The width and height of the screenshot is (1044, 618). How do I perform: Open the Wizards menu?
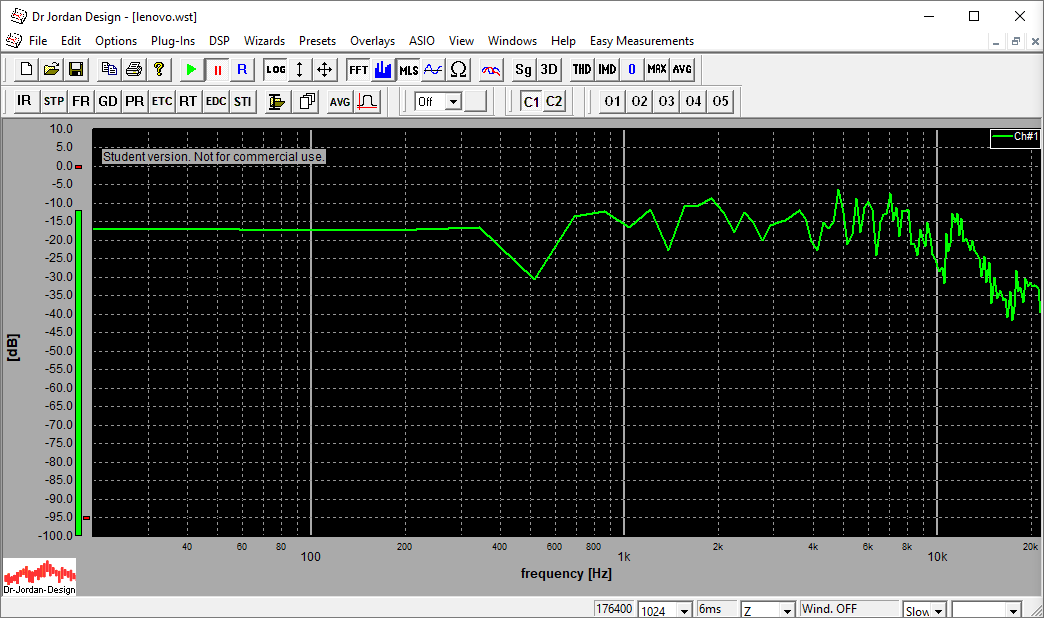pos(264,41)
